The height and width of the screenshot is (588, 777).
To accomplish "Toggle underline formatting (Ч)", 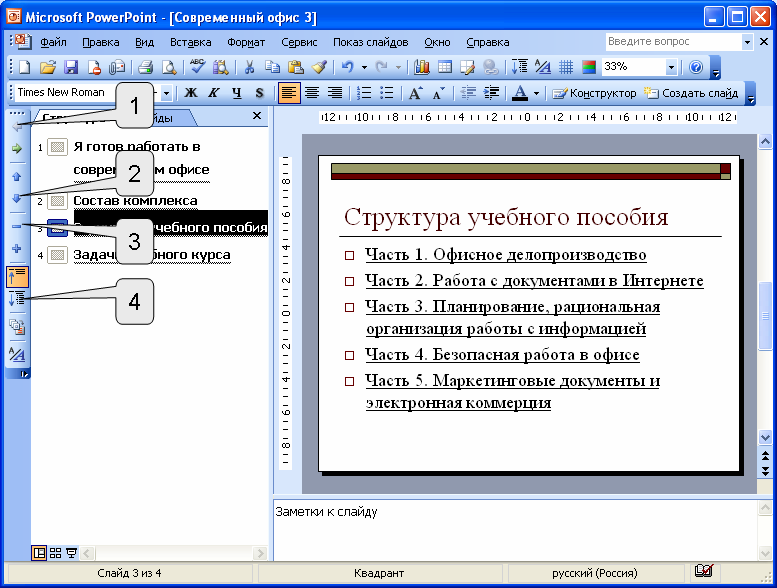I will (237, 93).
